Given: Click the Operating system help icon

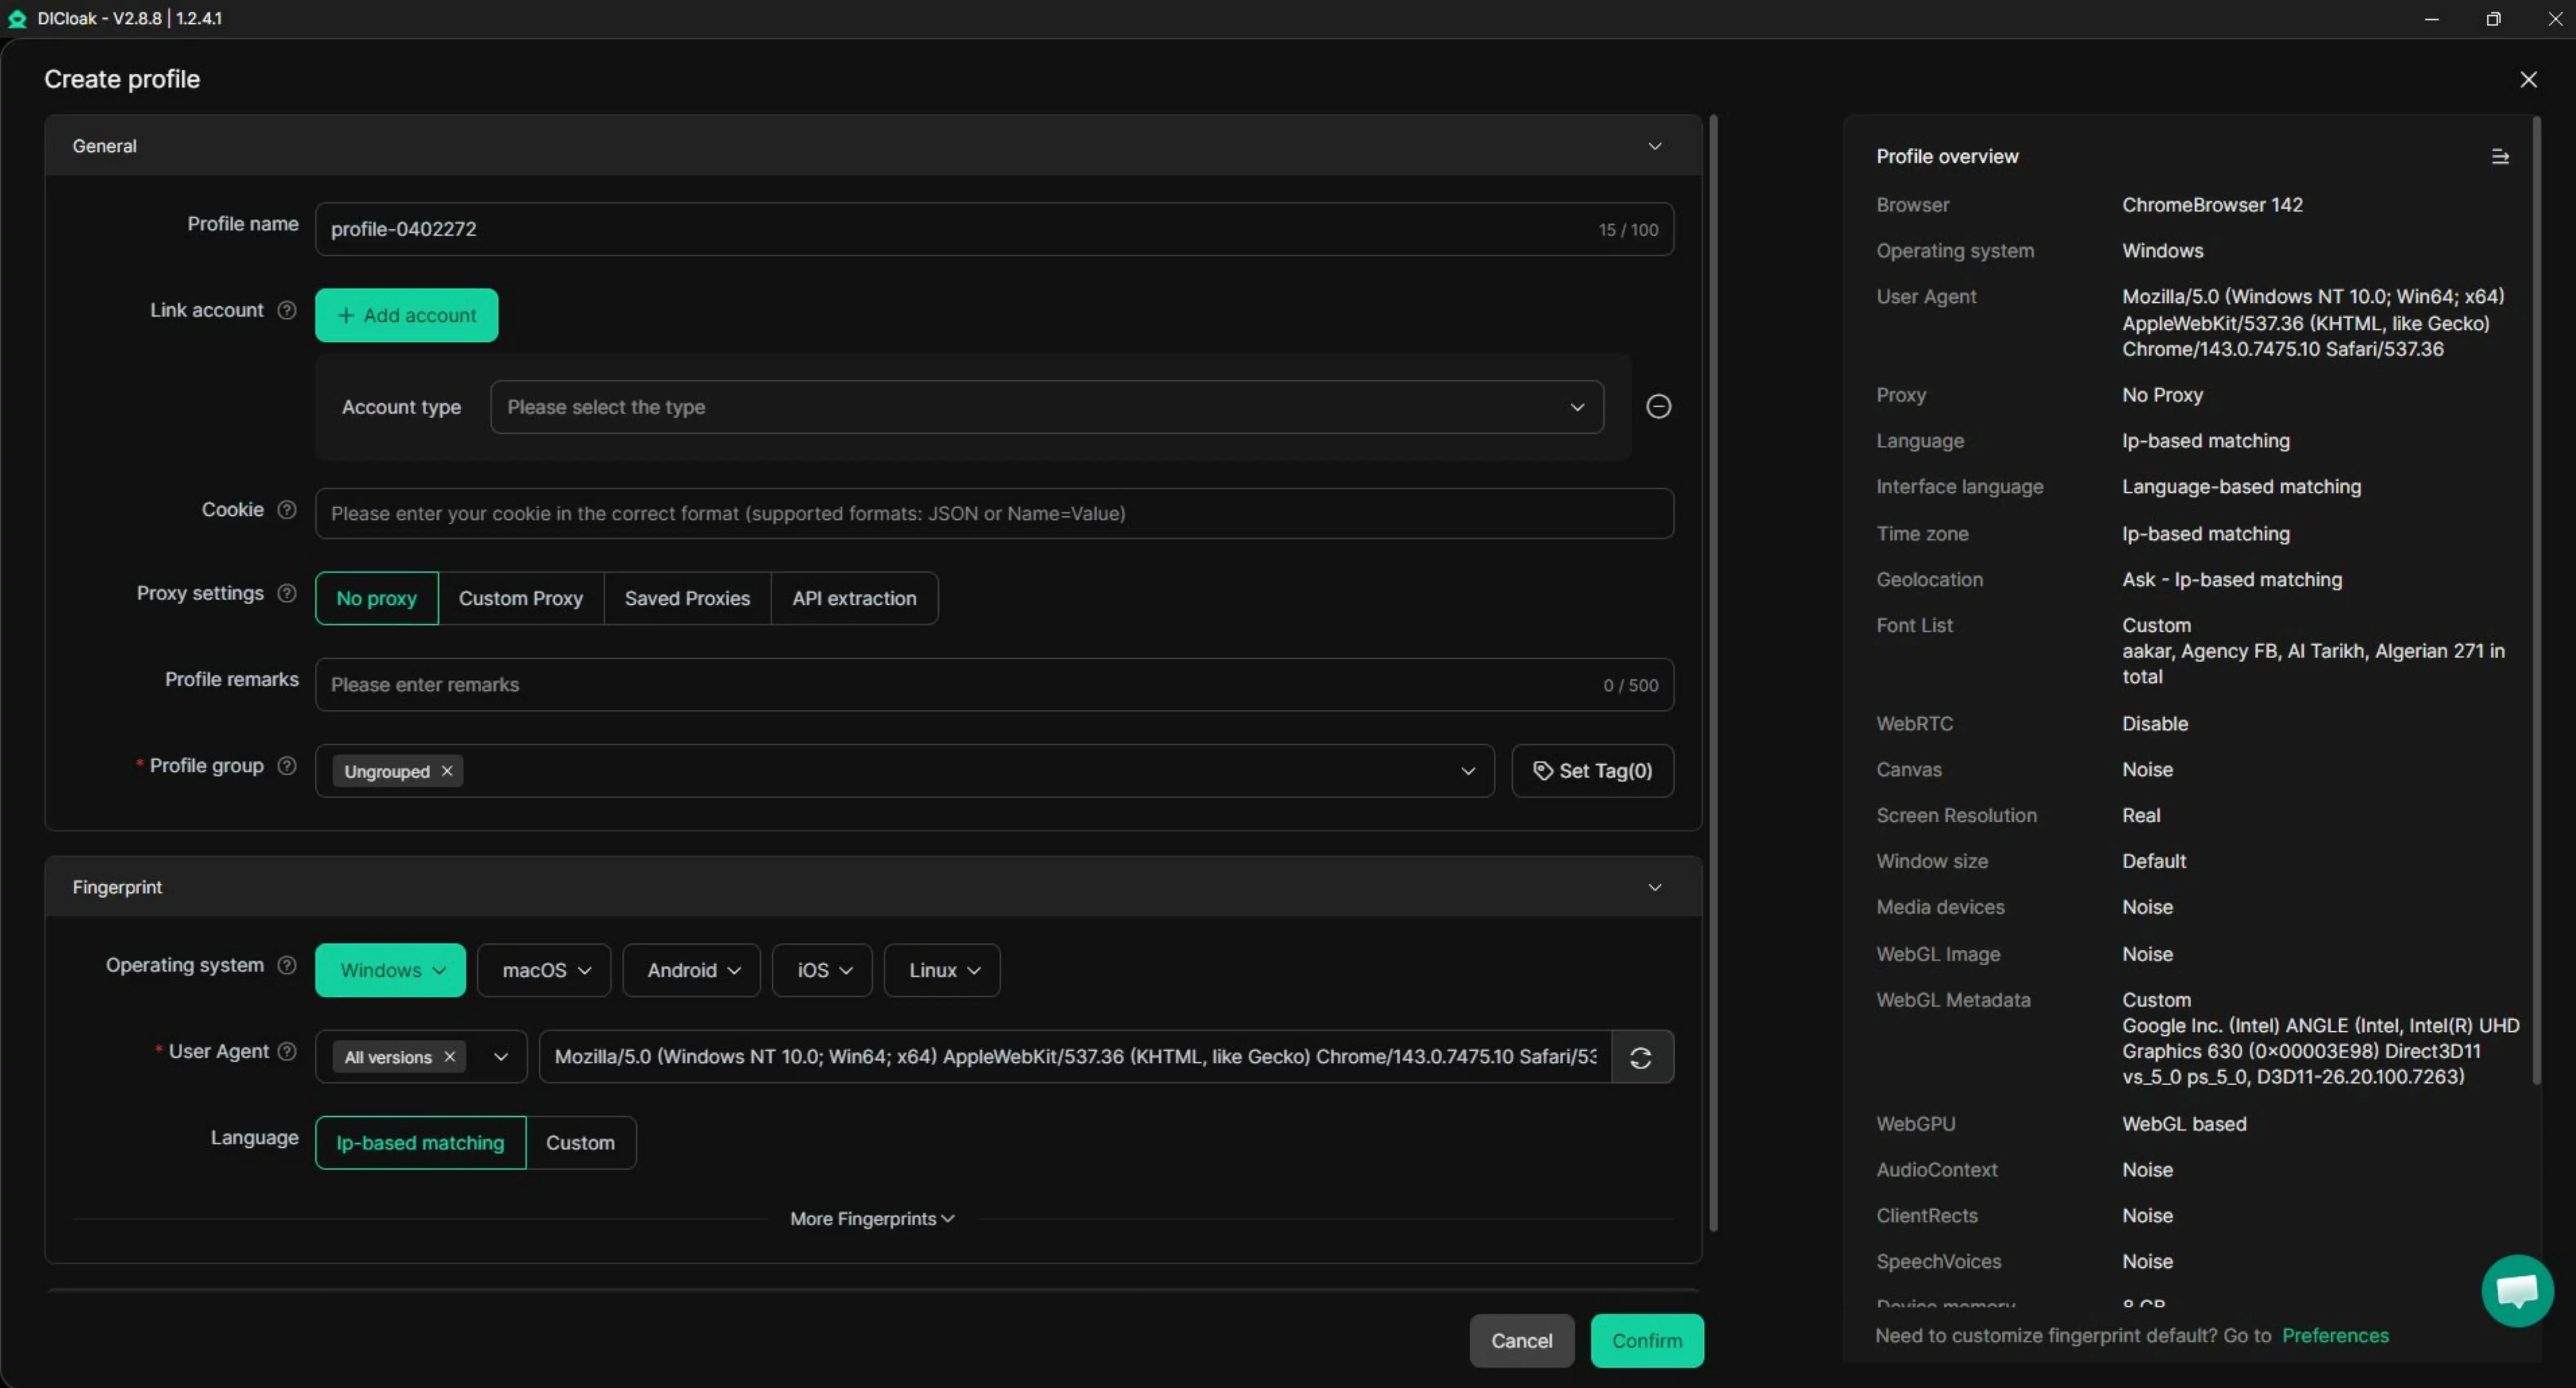Looking at the screenshot, I should click(x=287, y=965).
